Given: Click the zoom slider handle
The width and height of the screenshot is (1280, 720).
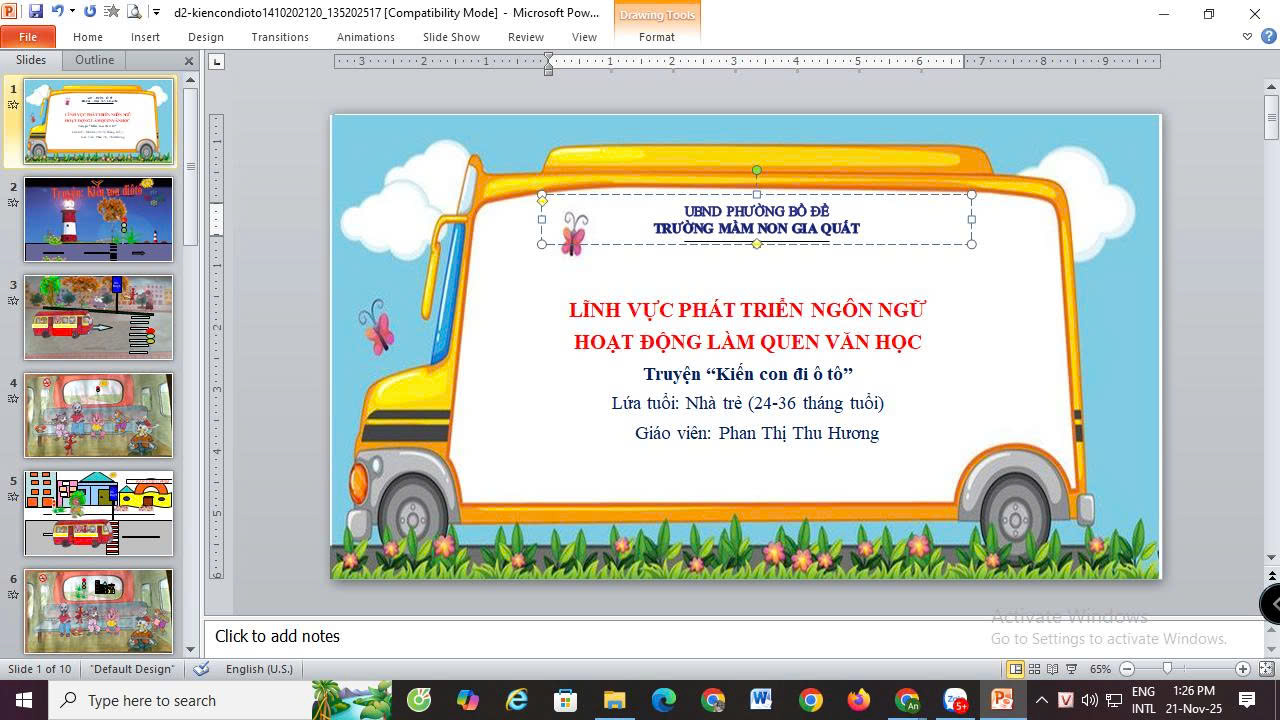Looking at the screenshot, I should [1167, 669].
